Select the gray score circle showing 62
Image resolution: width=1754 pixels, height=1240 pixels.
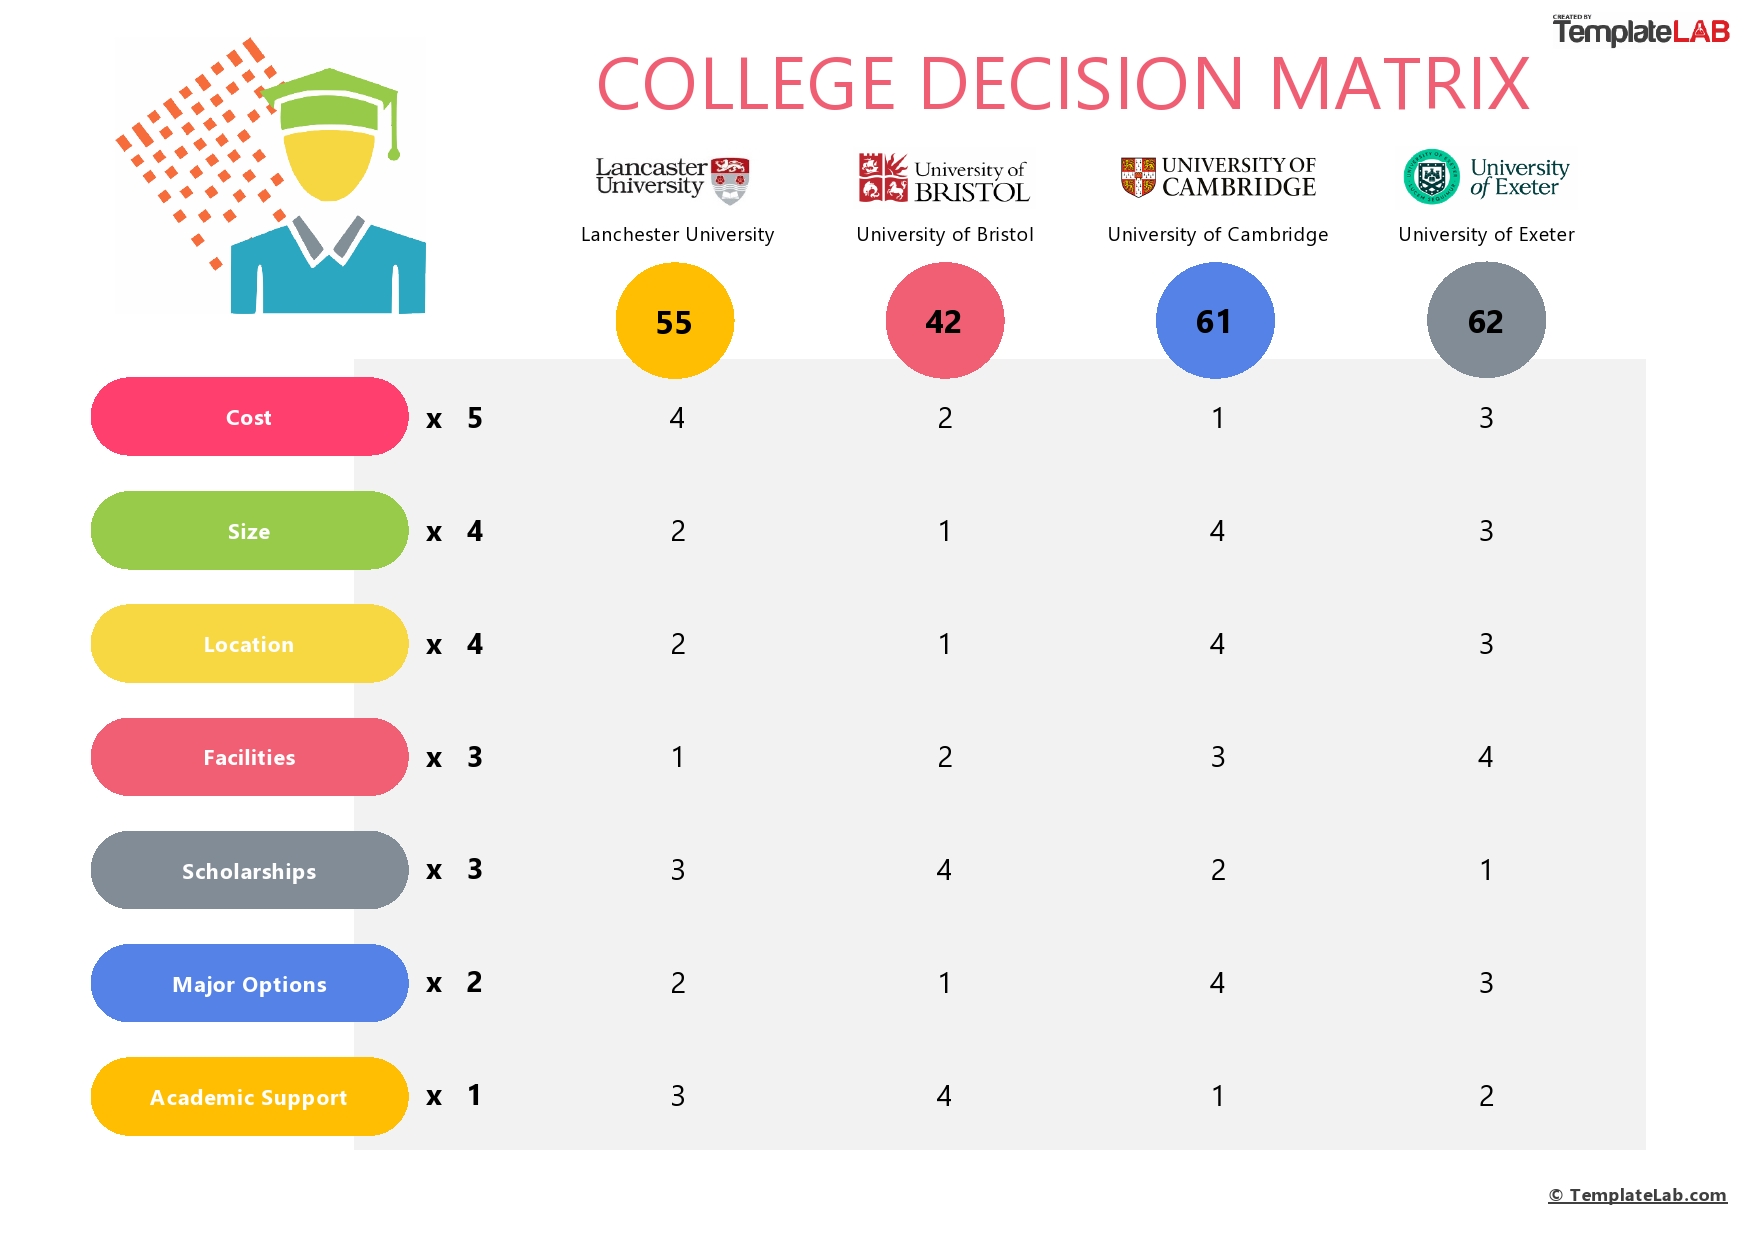pos(1486,321)
